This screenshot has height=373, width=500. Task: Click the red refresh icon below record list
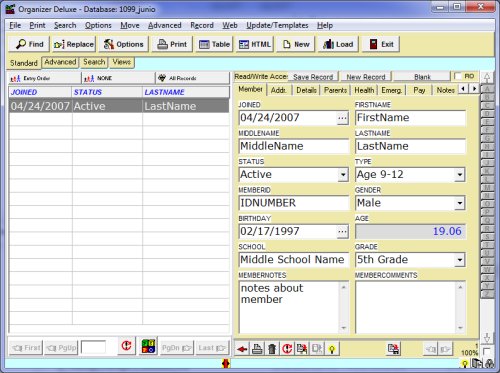tap(126, 346)
